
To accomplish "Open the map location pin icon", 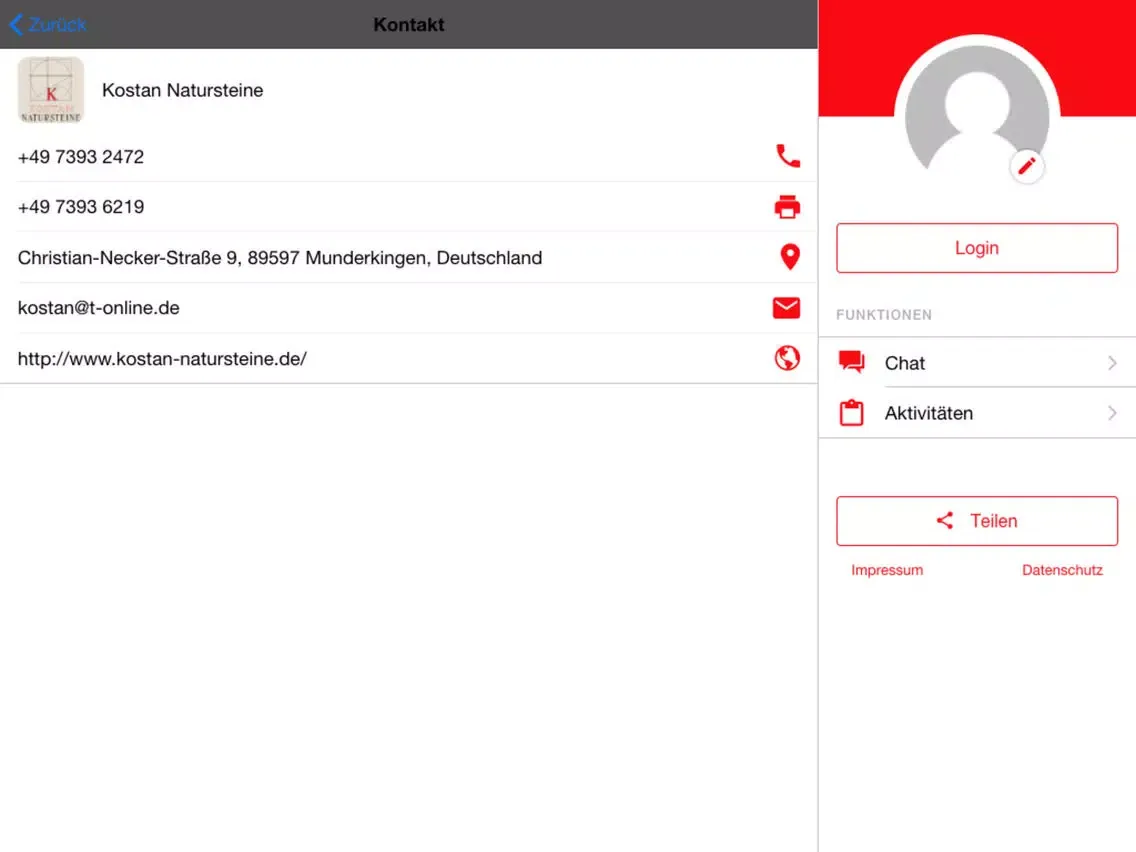I will pyautogui.click(x=790, y=257).
